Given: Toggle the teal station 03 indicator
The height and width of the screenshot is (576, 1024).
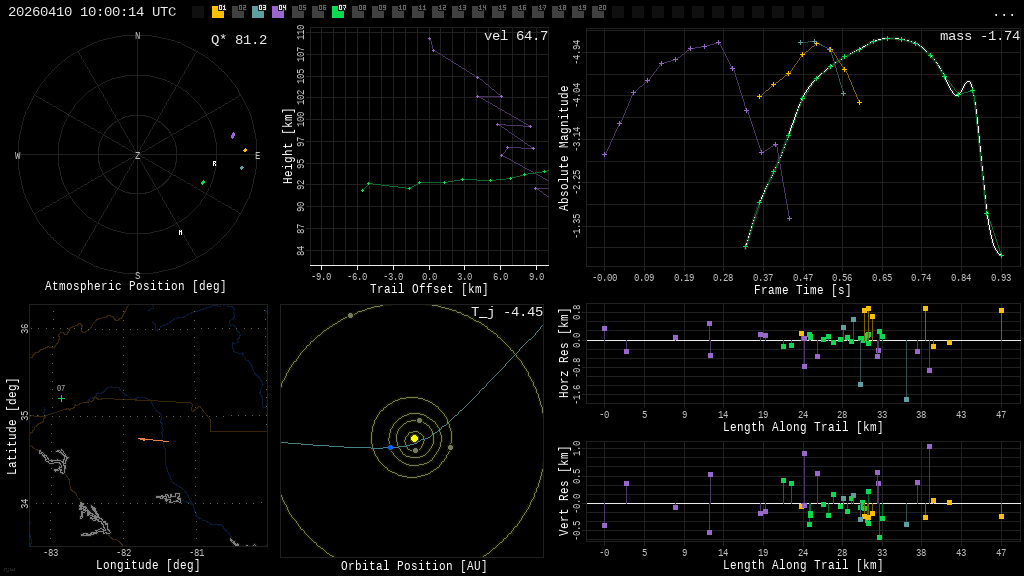Looking at the screenshot, I should tap(258, 12).
